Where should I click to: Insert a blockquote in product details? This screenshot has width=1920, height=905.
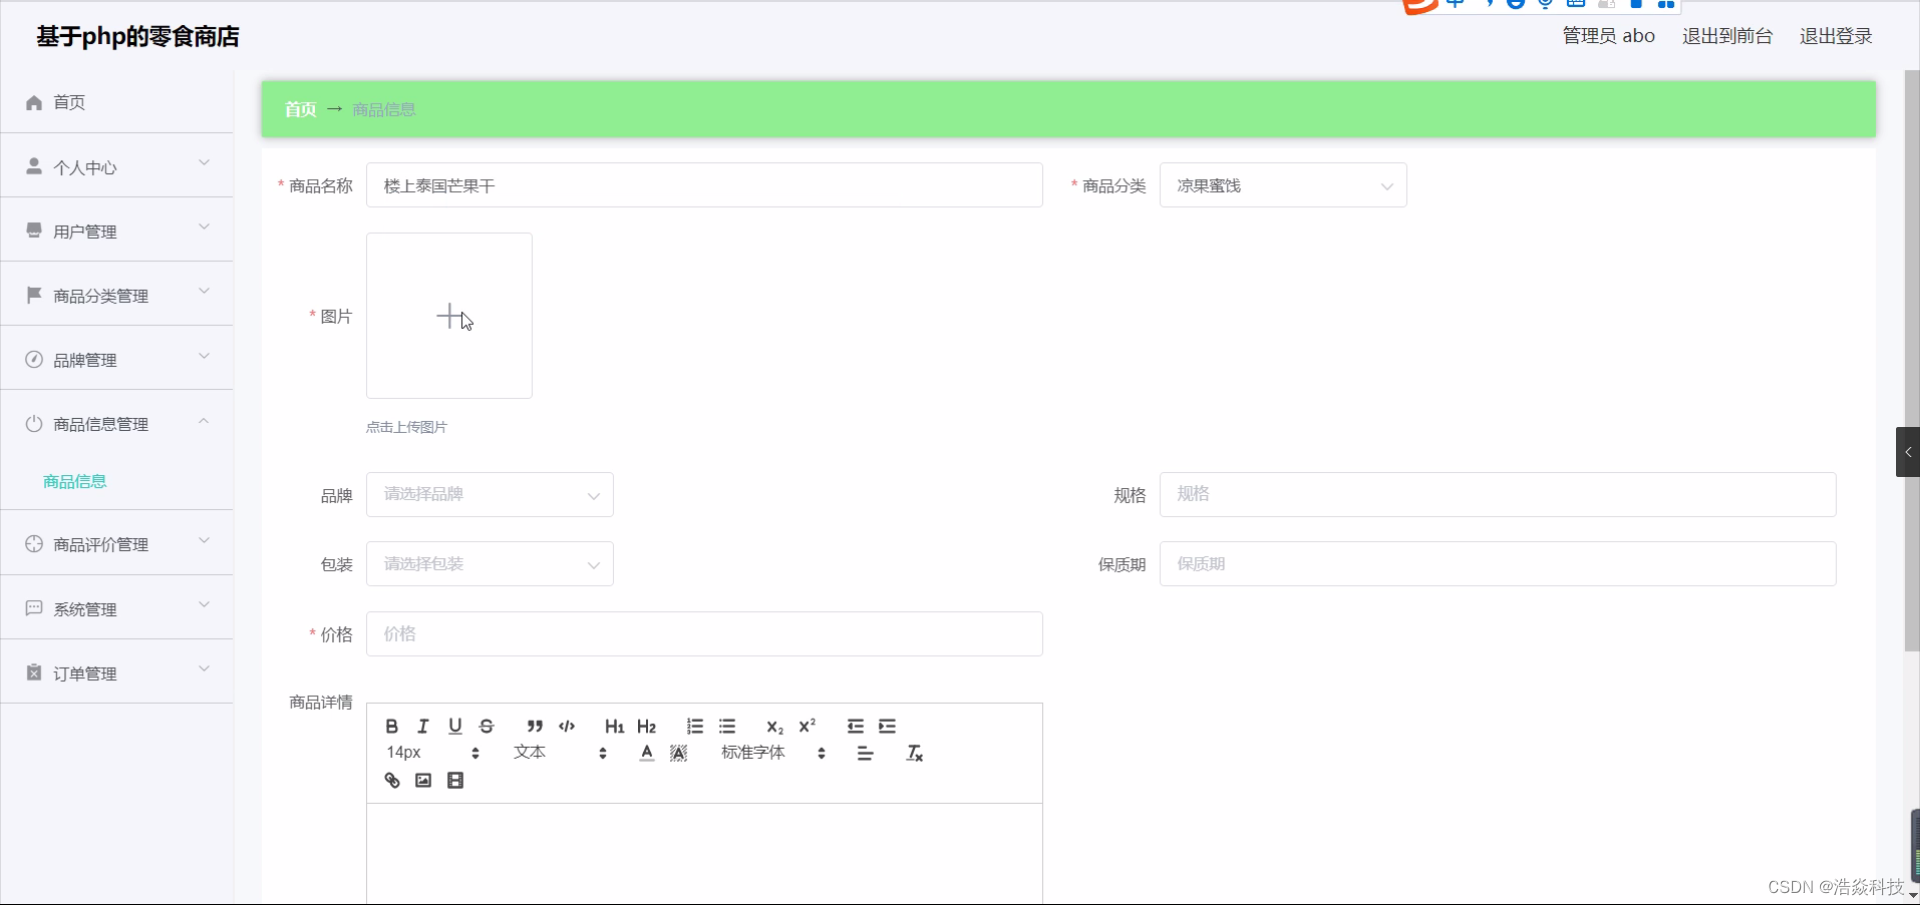(535, 726)
